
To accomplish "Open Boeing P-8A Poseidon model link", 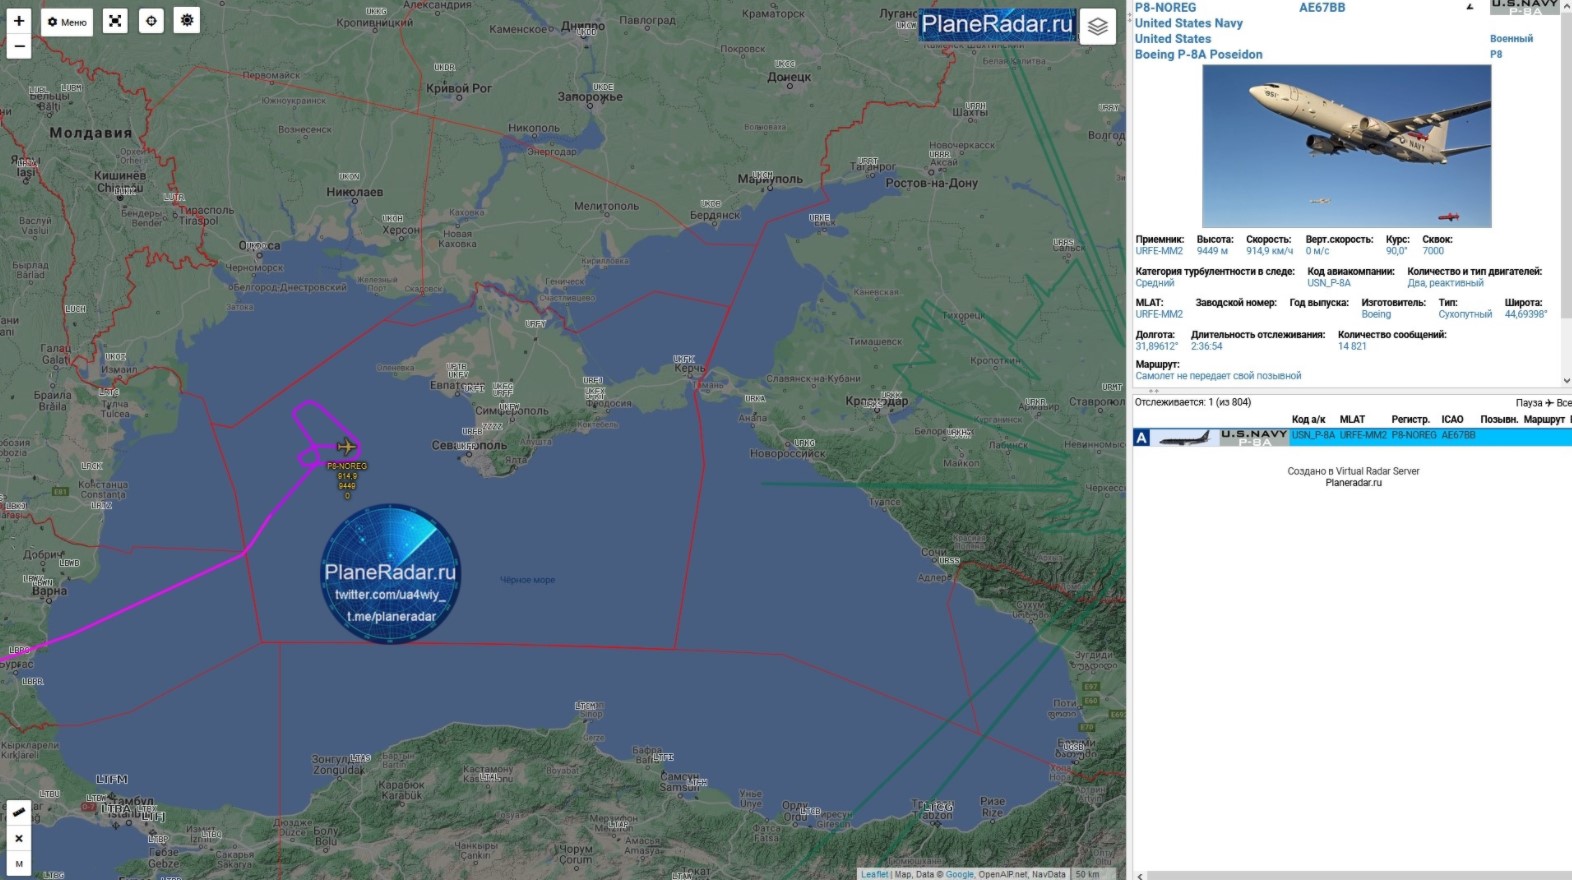I will 1198,54.
